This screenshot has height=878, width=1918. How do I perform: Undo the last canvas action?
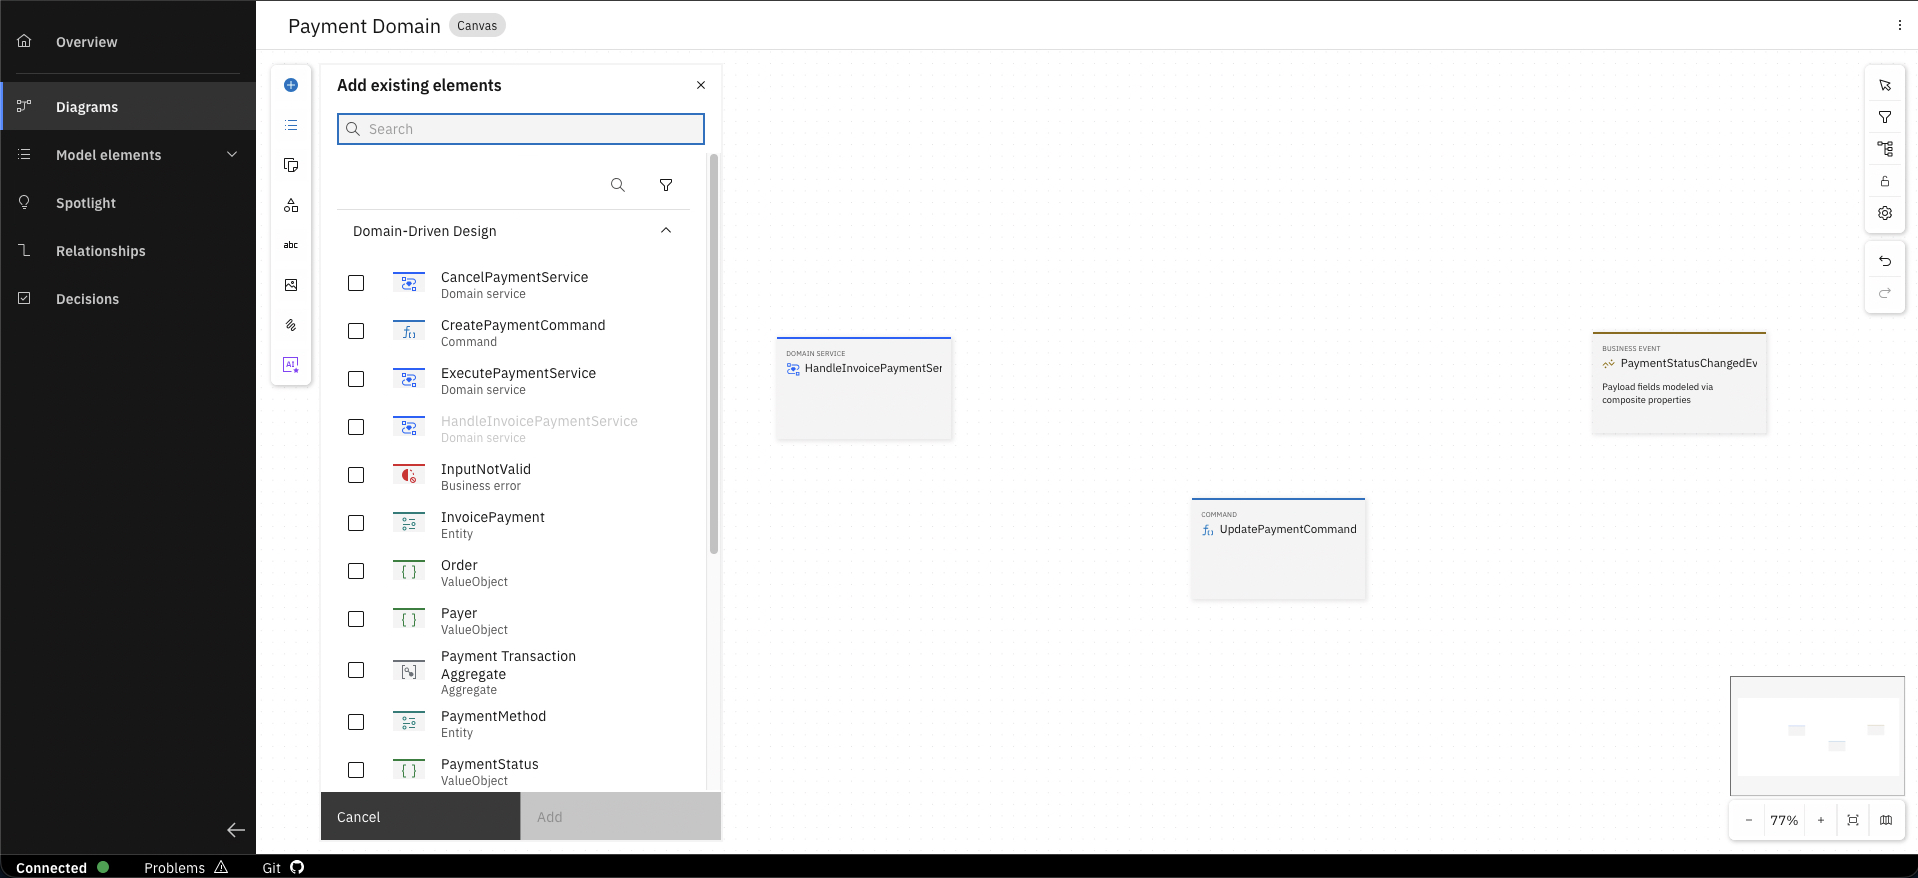point(1885,261)
